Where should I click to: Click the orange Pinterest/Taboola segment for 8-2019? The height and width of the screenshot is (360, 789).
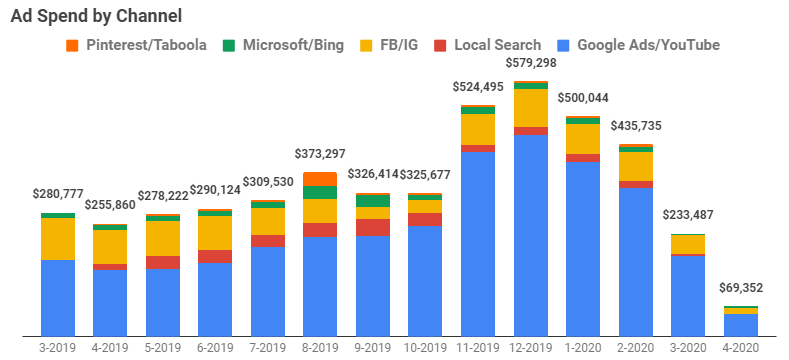pyautogui.click(x=320, y=179)
